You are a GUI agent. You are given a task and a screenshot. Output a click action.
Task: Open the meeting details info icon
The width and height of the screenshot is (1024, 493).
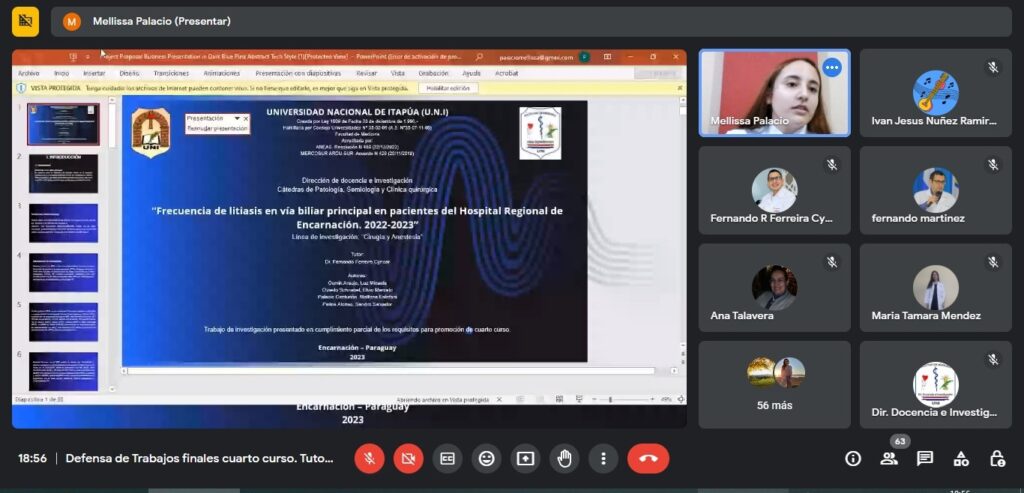tap(853, 458)
